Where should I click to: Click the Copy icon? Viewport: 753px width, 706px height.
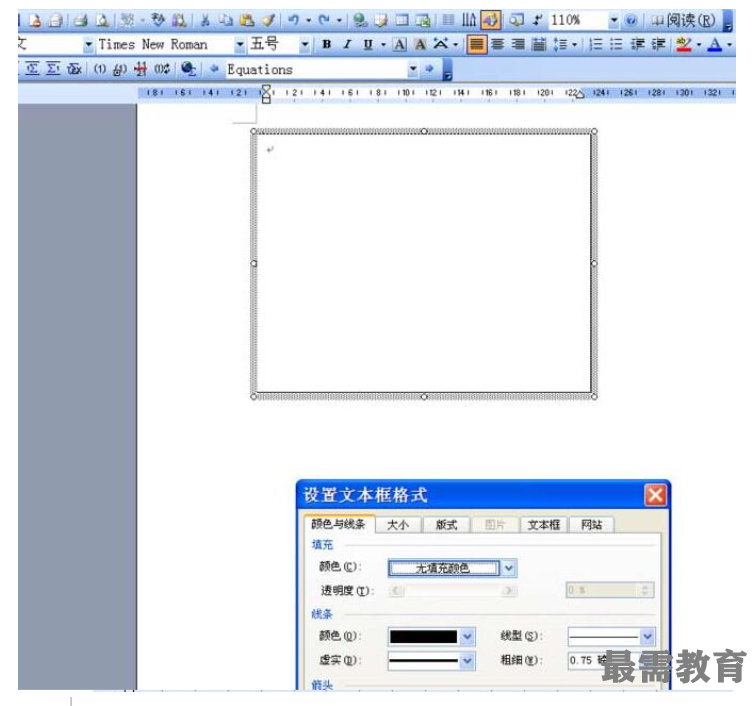click(225, 20)
